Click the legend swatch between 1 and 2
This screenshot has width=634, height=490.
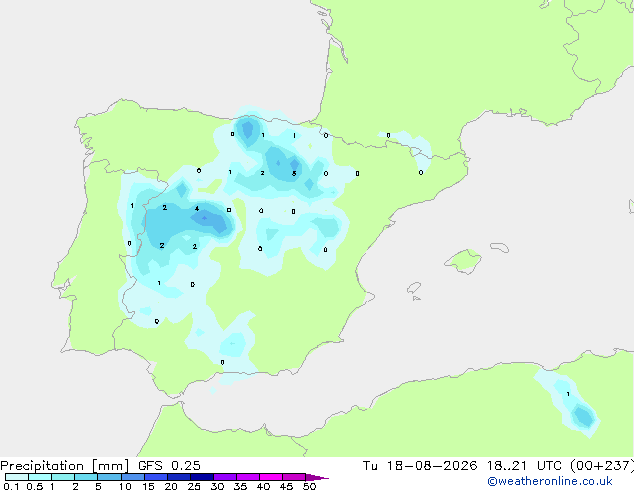(x=63, y=477)
